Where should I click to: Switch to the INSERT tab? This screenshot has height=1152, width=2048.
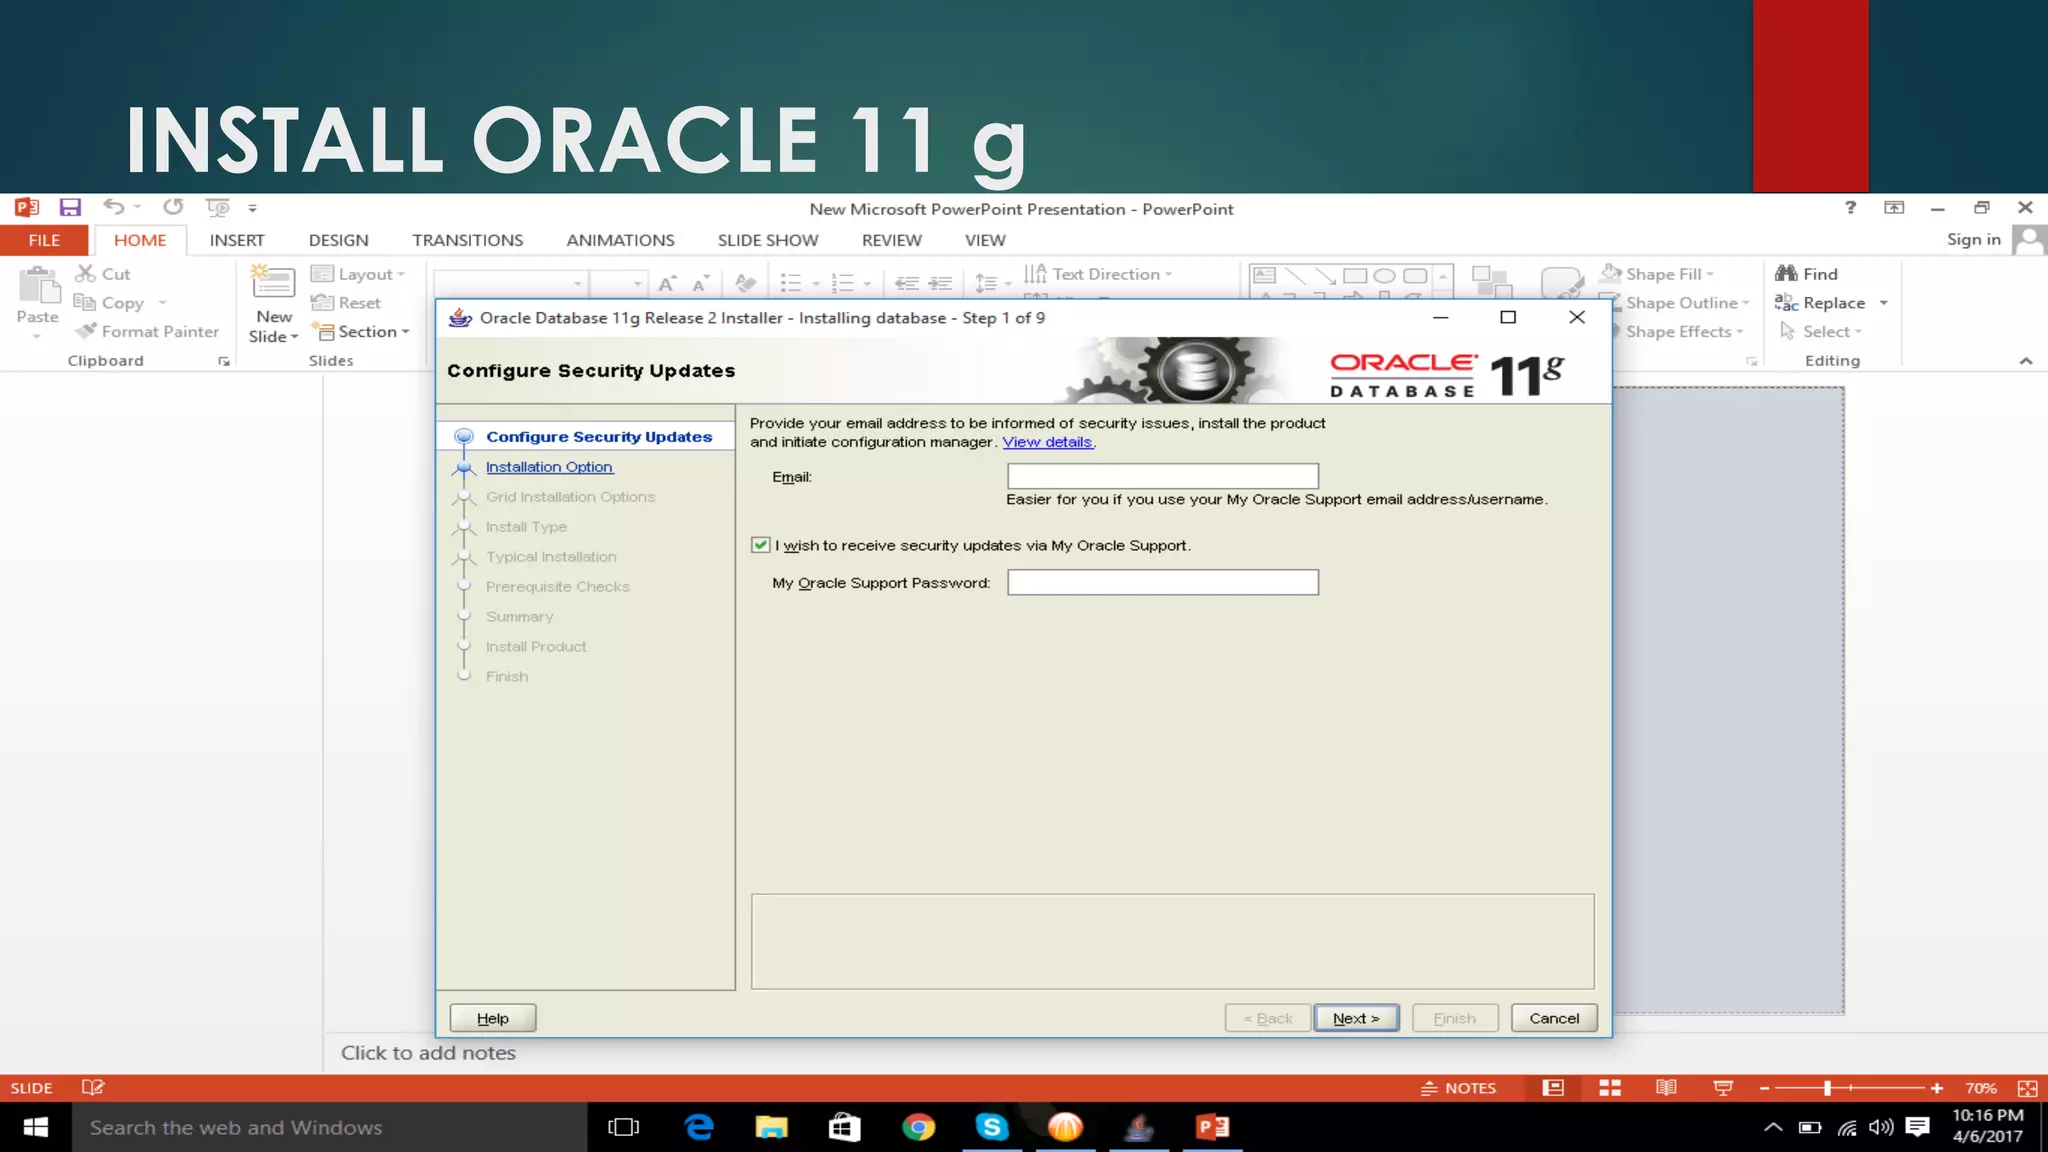pyautogui.click(x=237, y=240)
